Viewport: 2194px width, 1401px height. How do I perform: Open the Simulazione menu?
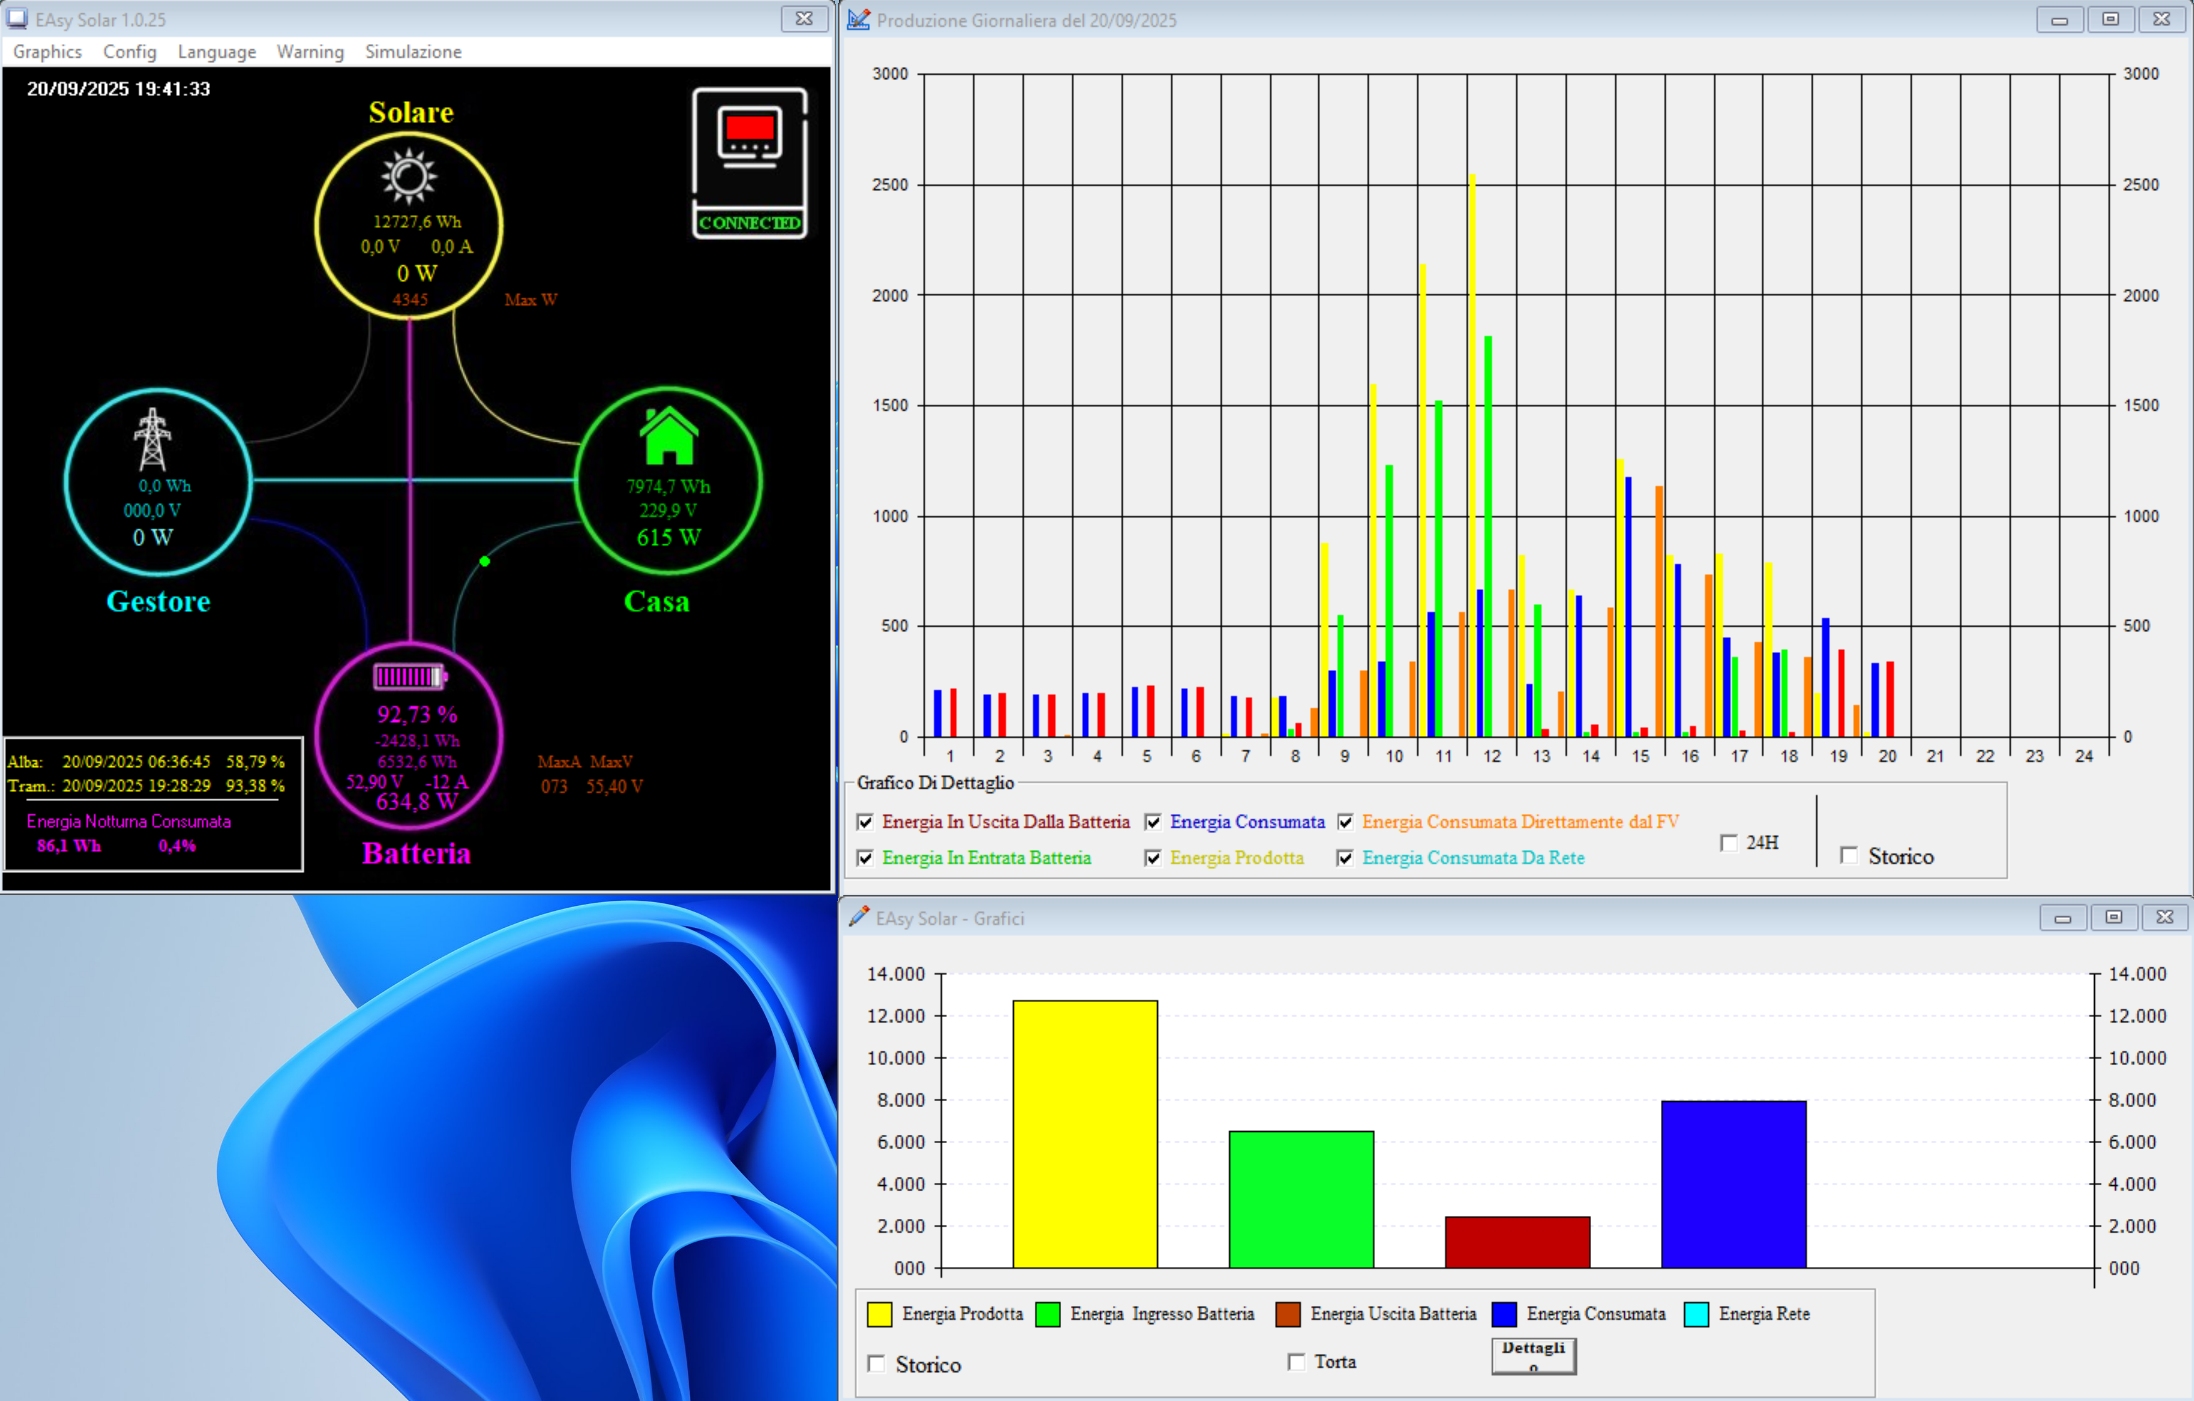(413, 52)
